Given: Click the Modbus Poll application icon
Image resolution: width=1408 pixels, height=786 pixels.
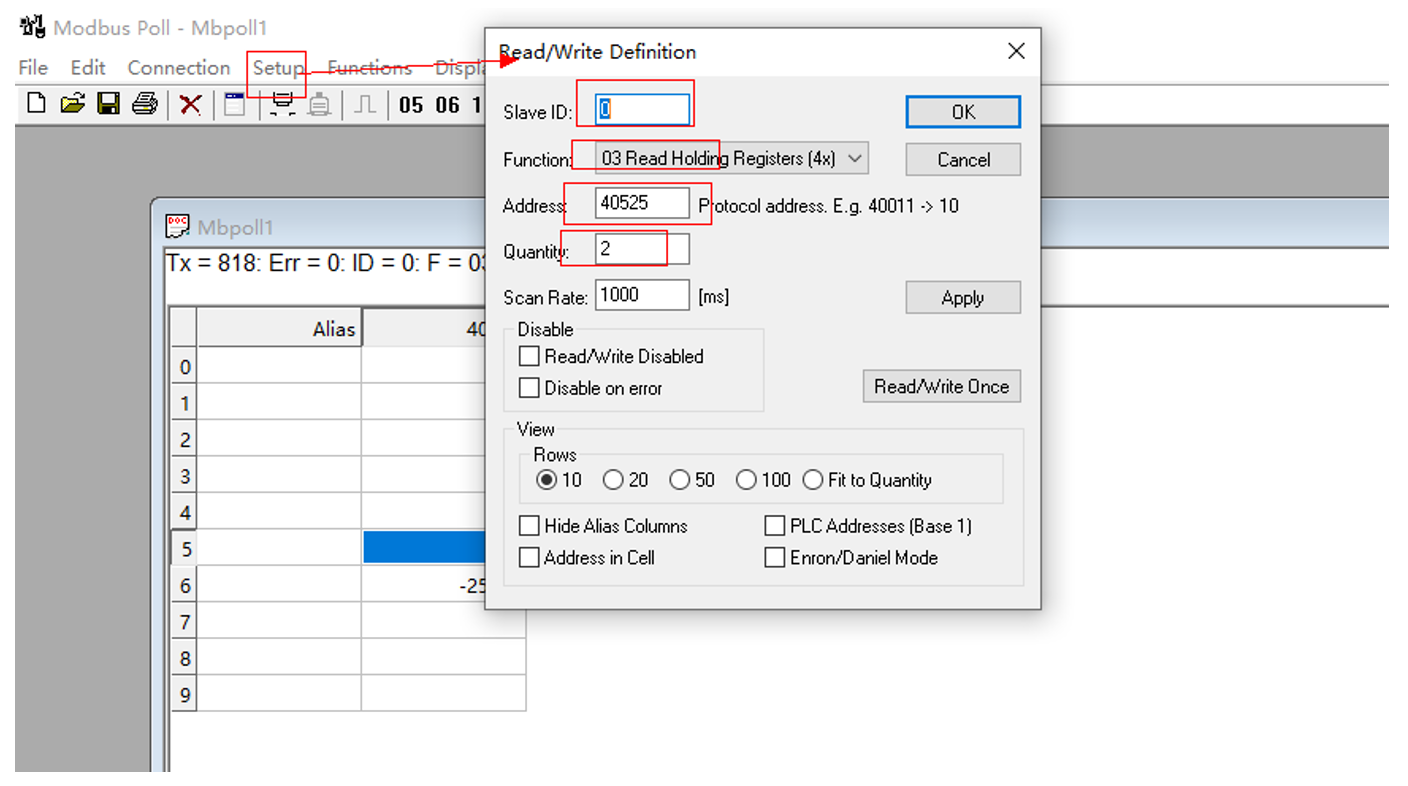Looking at the screenshot, I should pos(32,26).
